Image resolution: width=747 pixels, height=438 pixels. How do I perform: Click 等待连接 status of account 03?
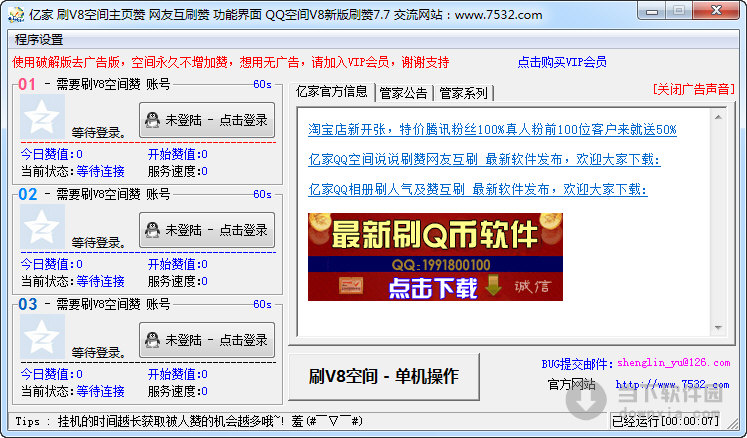coord(101,392)
